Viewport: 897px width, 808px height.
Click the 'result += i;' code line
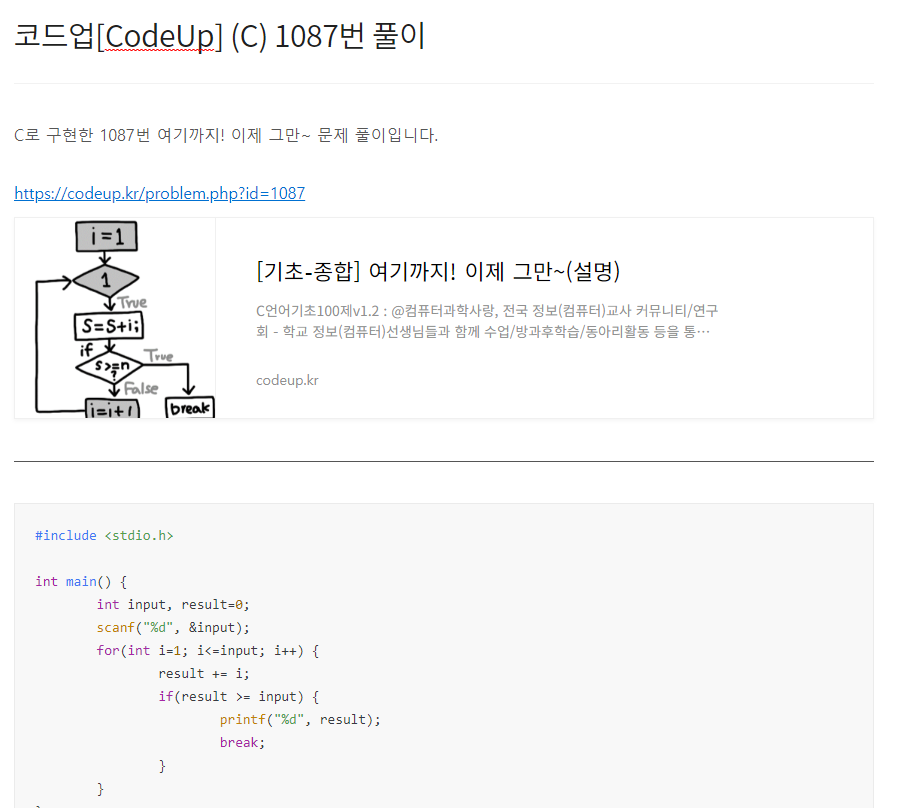pos(204,674)
